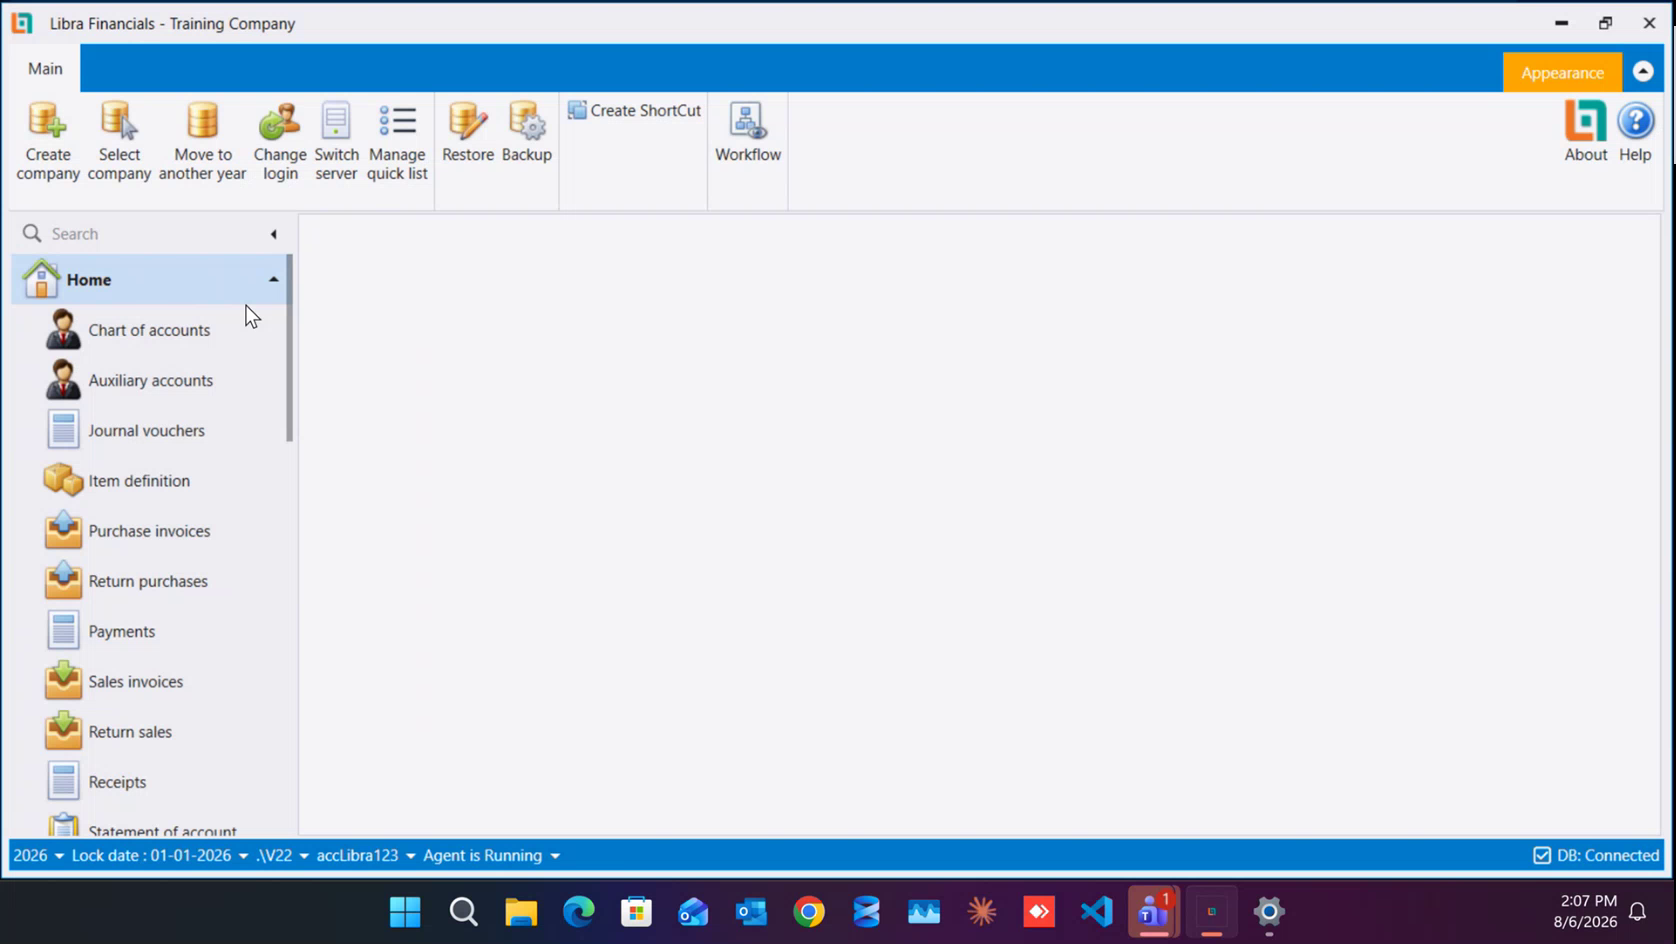Click the Select company icon
The width and height of the screenshot is (1676, 944).
click(119, 141)
